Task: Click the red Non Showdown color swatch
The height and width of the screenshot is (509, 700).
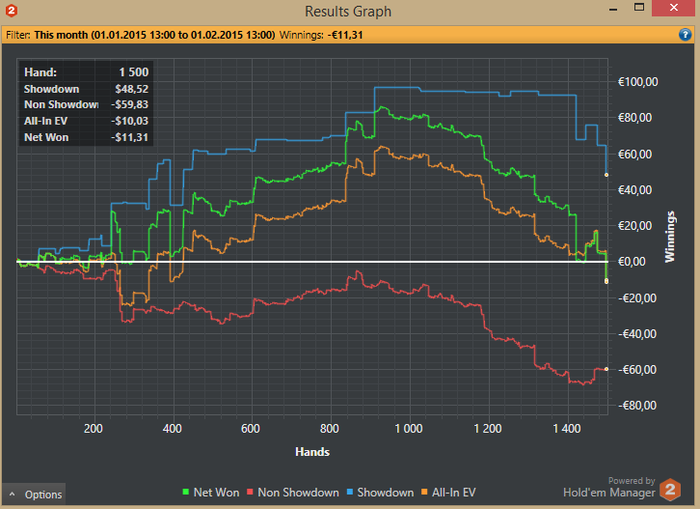Action: tap(250, 492)
